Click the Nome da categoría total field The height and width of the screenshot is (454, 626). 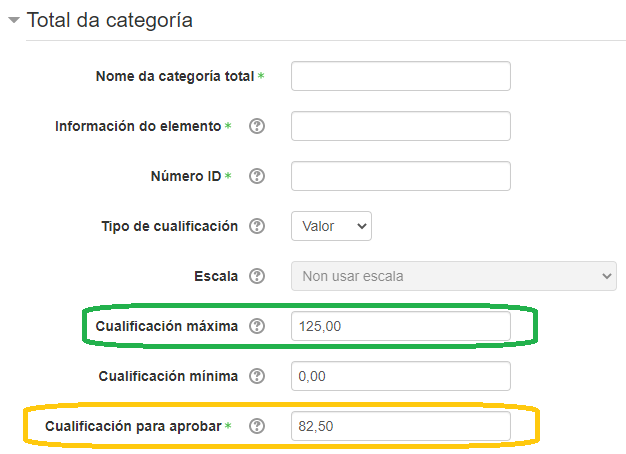400,76
